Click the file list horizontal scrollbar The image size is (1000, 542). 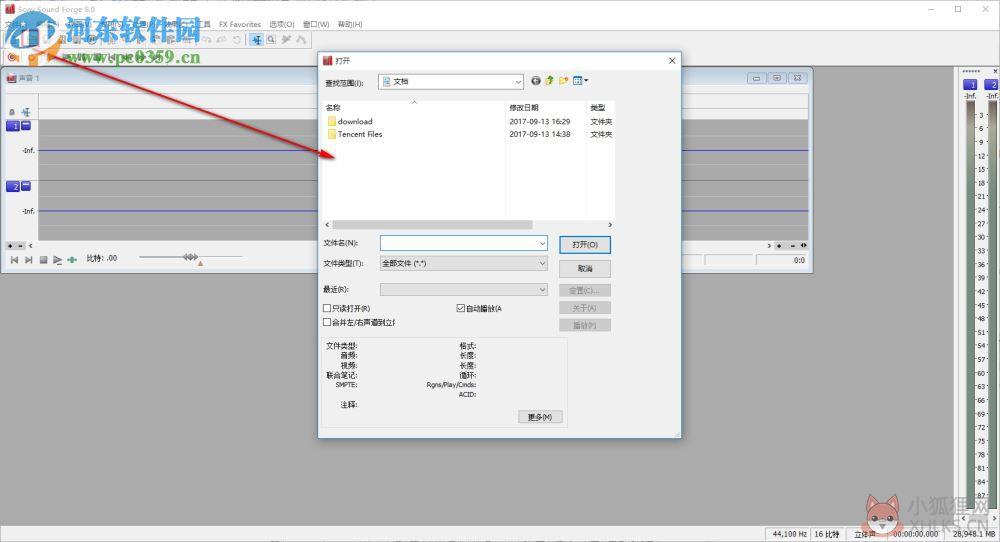(432, 224)
